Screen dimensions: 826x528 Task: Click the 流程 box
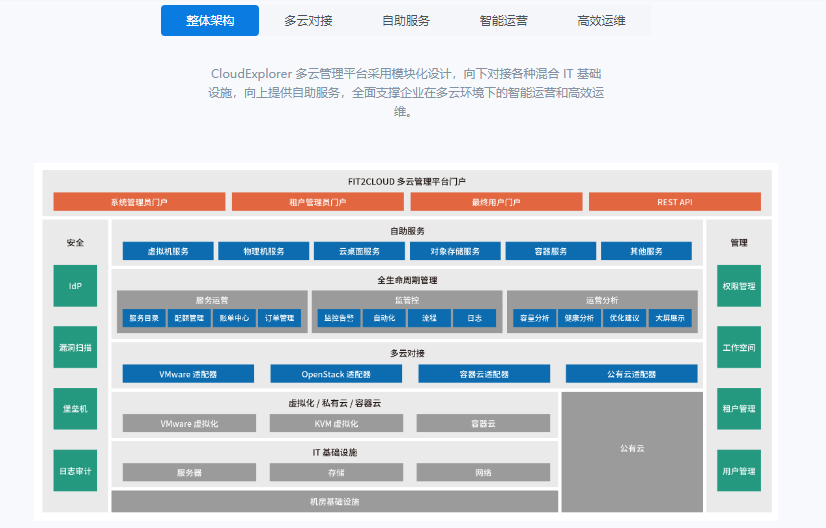point(429,318)
